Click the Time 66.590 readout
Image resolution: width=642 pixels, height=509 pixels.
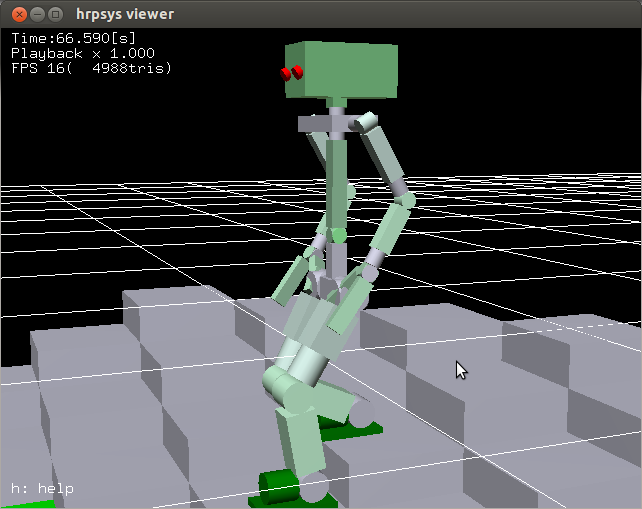[73, 38]
